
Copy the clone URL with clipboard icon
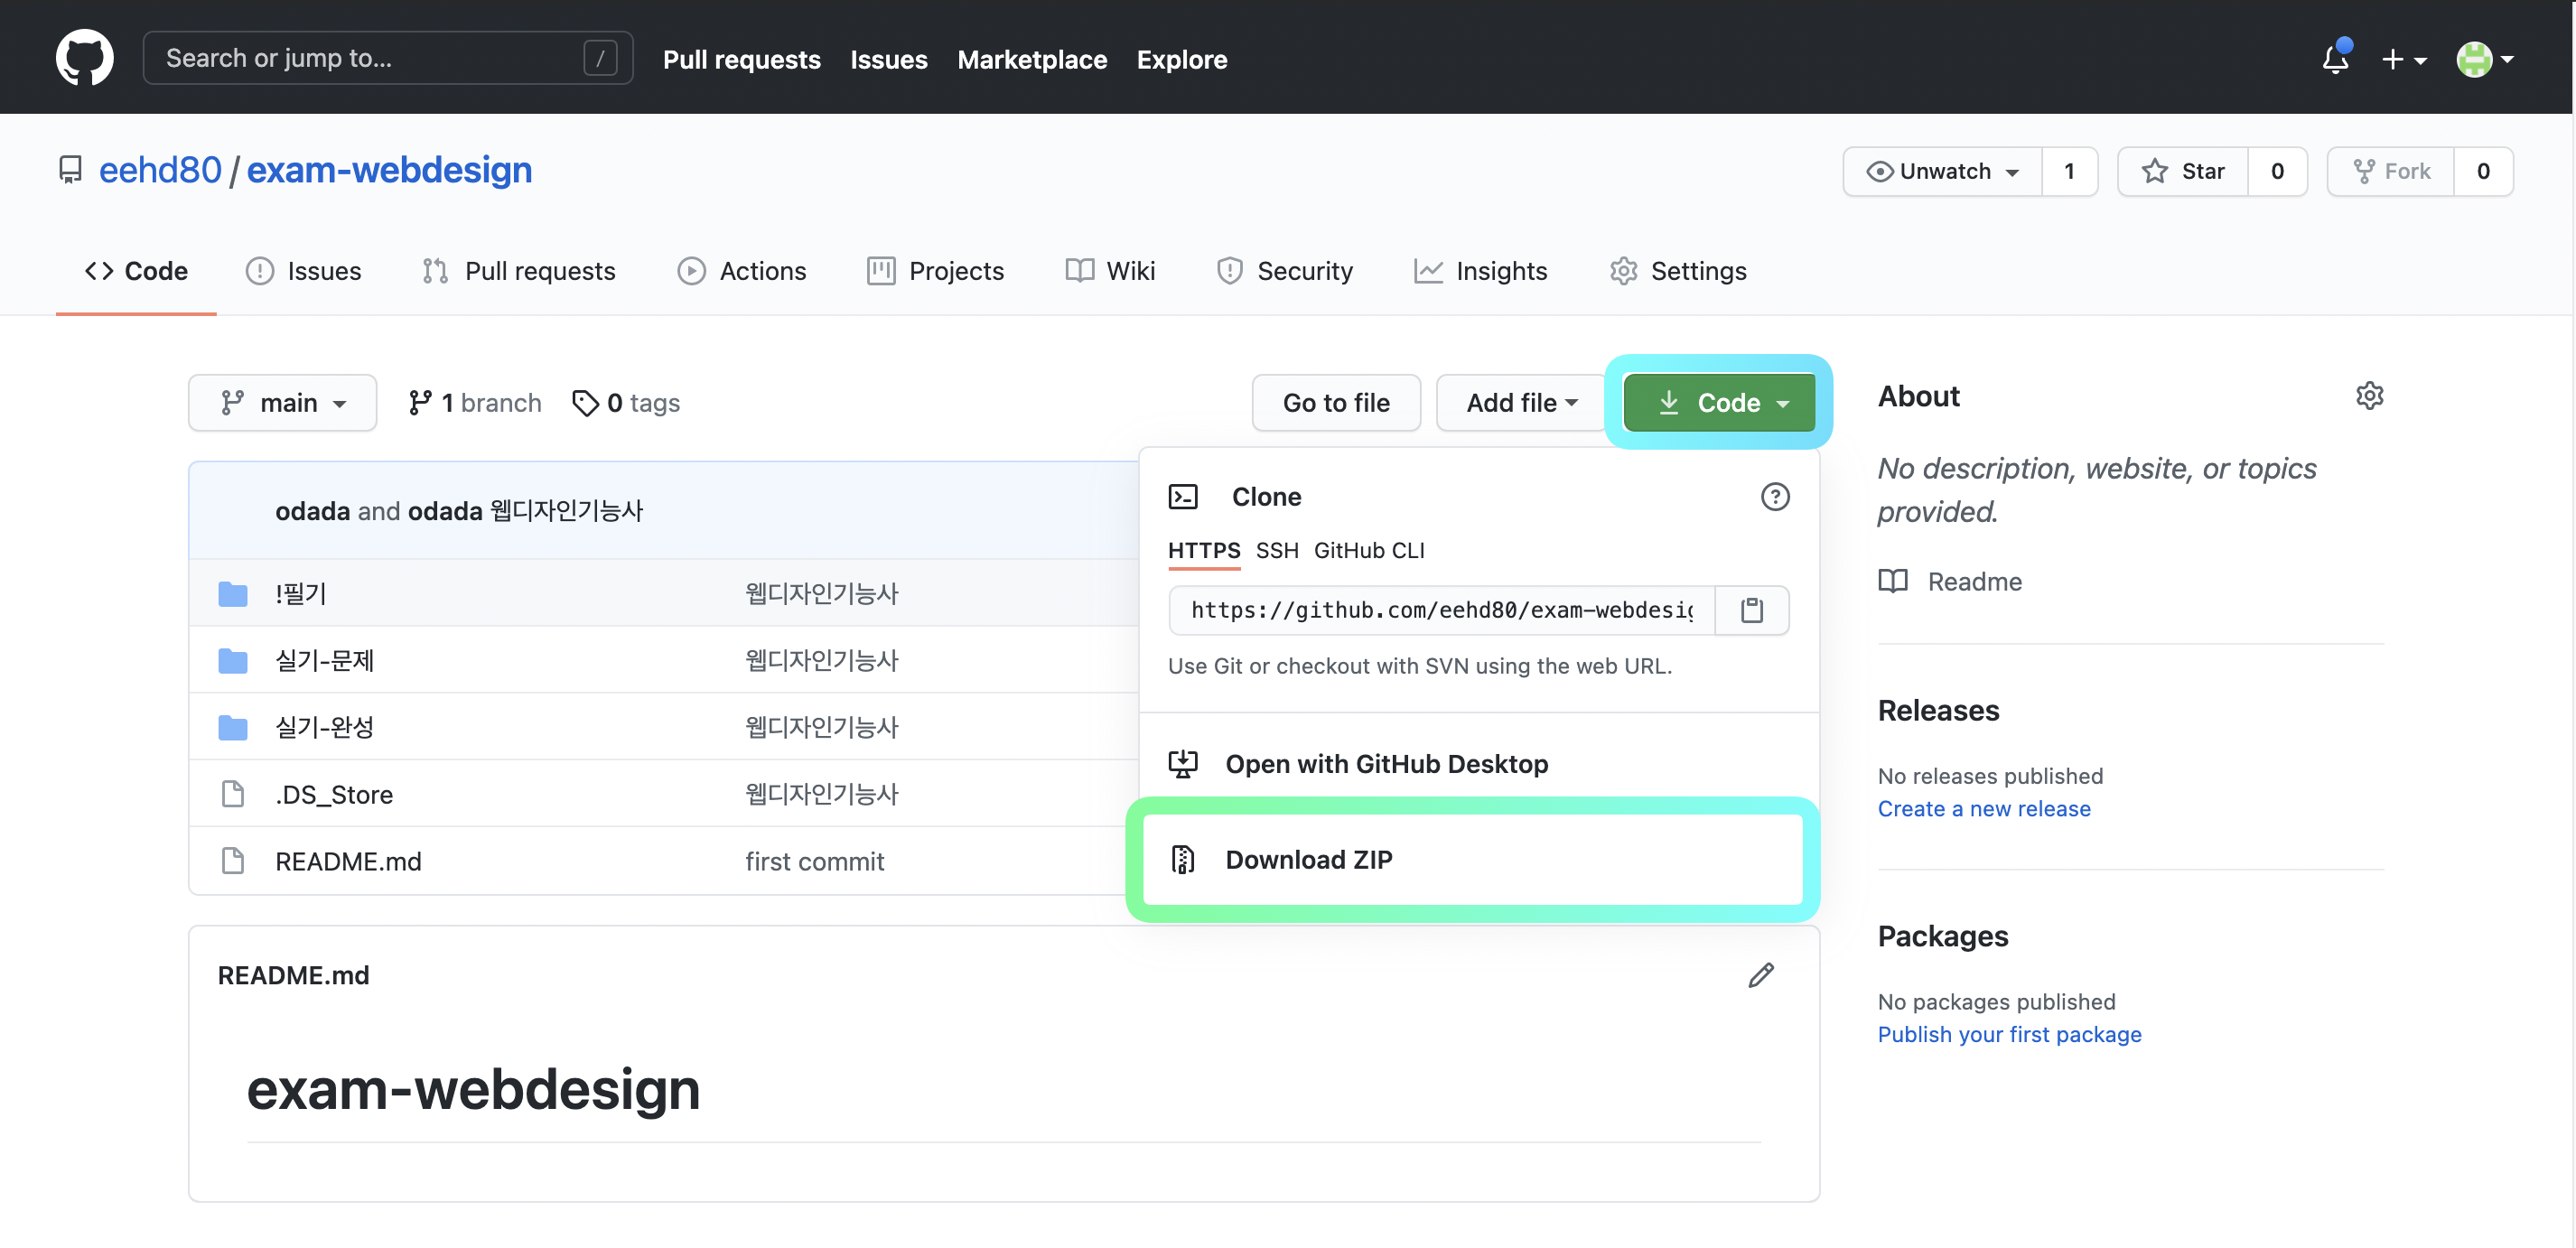coord(1751,610)
